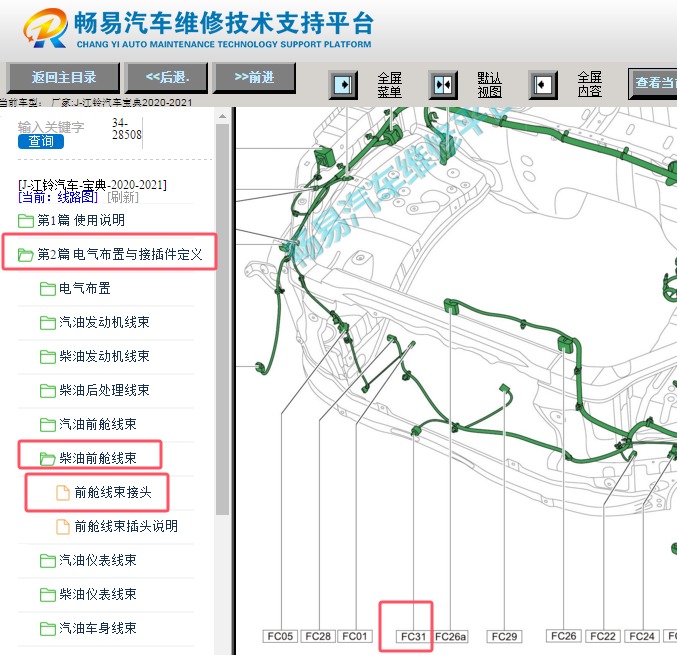Select connector label FC05 in diagram

pyautogui.click(x=280, y=636)
